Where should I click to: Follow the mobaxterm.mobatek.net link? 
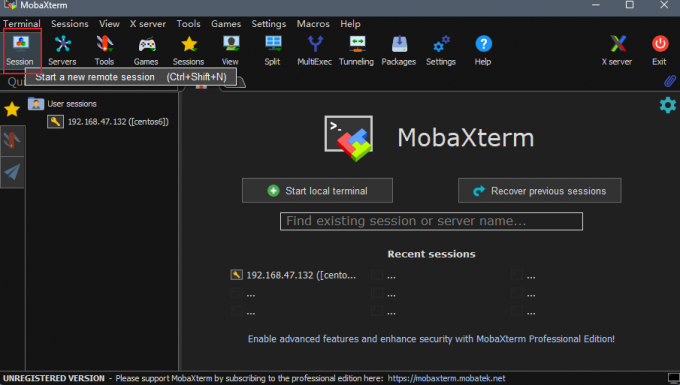(446, 378)
